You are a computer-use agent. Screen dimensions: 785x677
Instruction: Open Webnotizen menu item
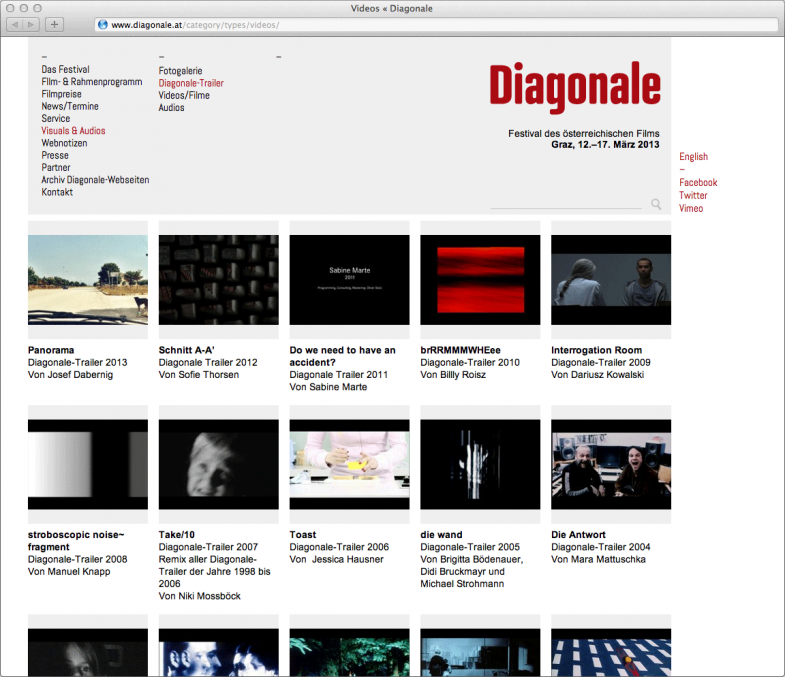point(64,143)
